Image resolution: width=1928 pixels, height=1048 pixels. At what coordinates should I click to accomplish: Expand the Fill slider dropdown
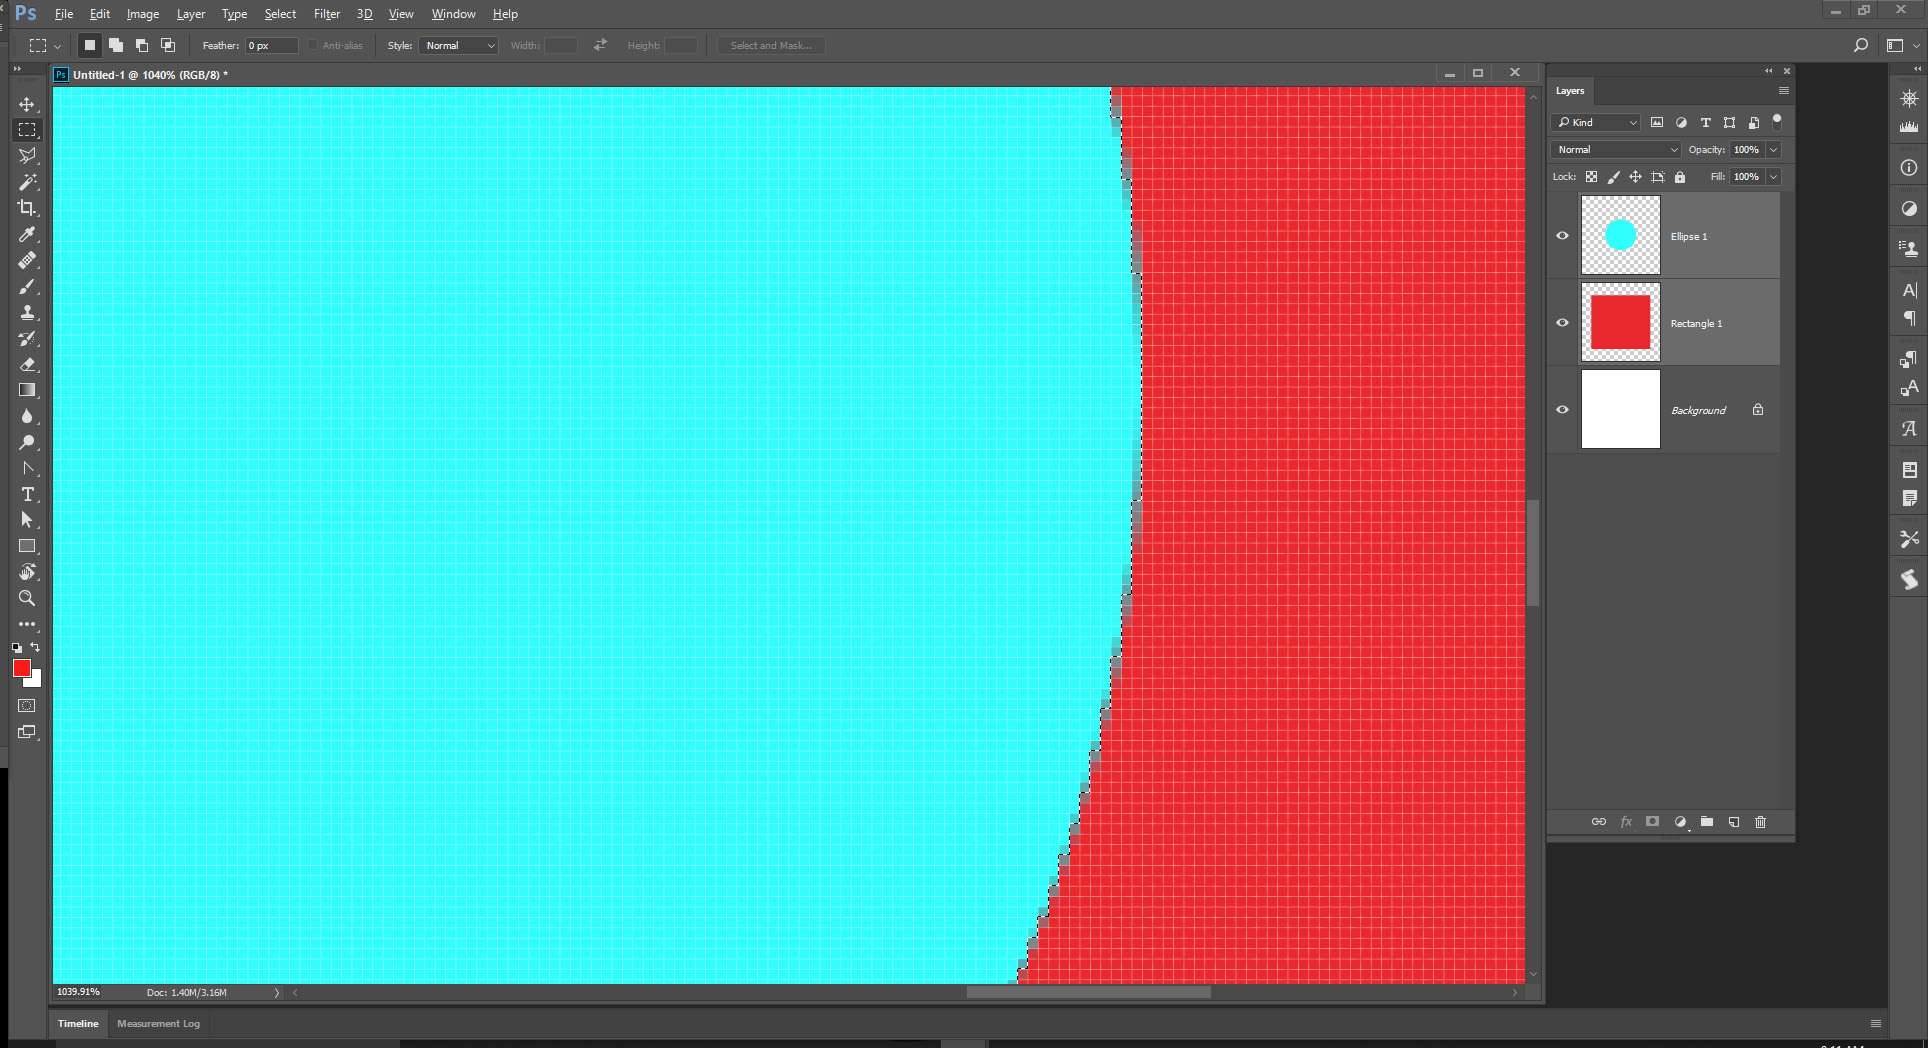pyautogui.click(x=1773, y=177)
